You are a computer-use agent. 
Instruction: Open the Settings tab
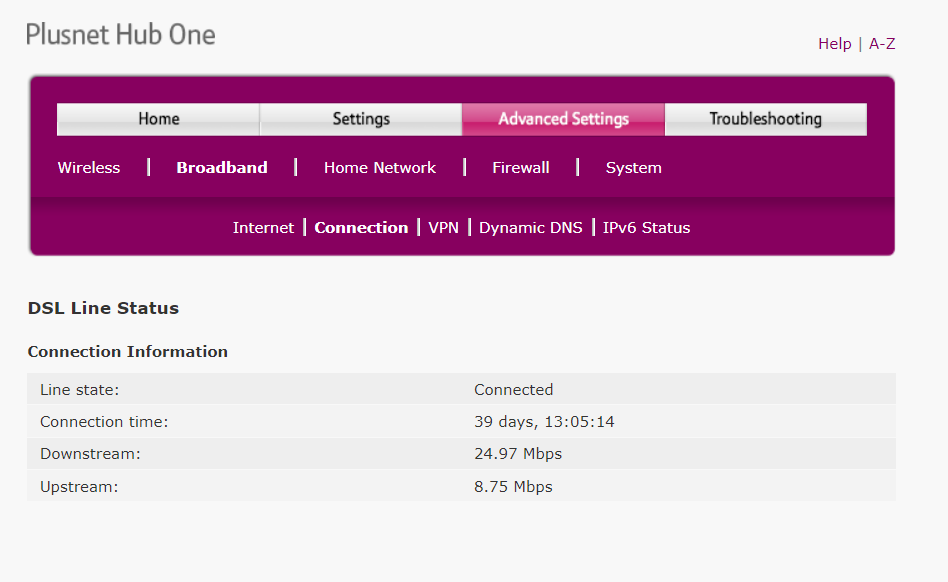[x=361, y=119]
